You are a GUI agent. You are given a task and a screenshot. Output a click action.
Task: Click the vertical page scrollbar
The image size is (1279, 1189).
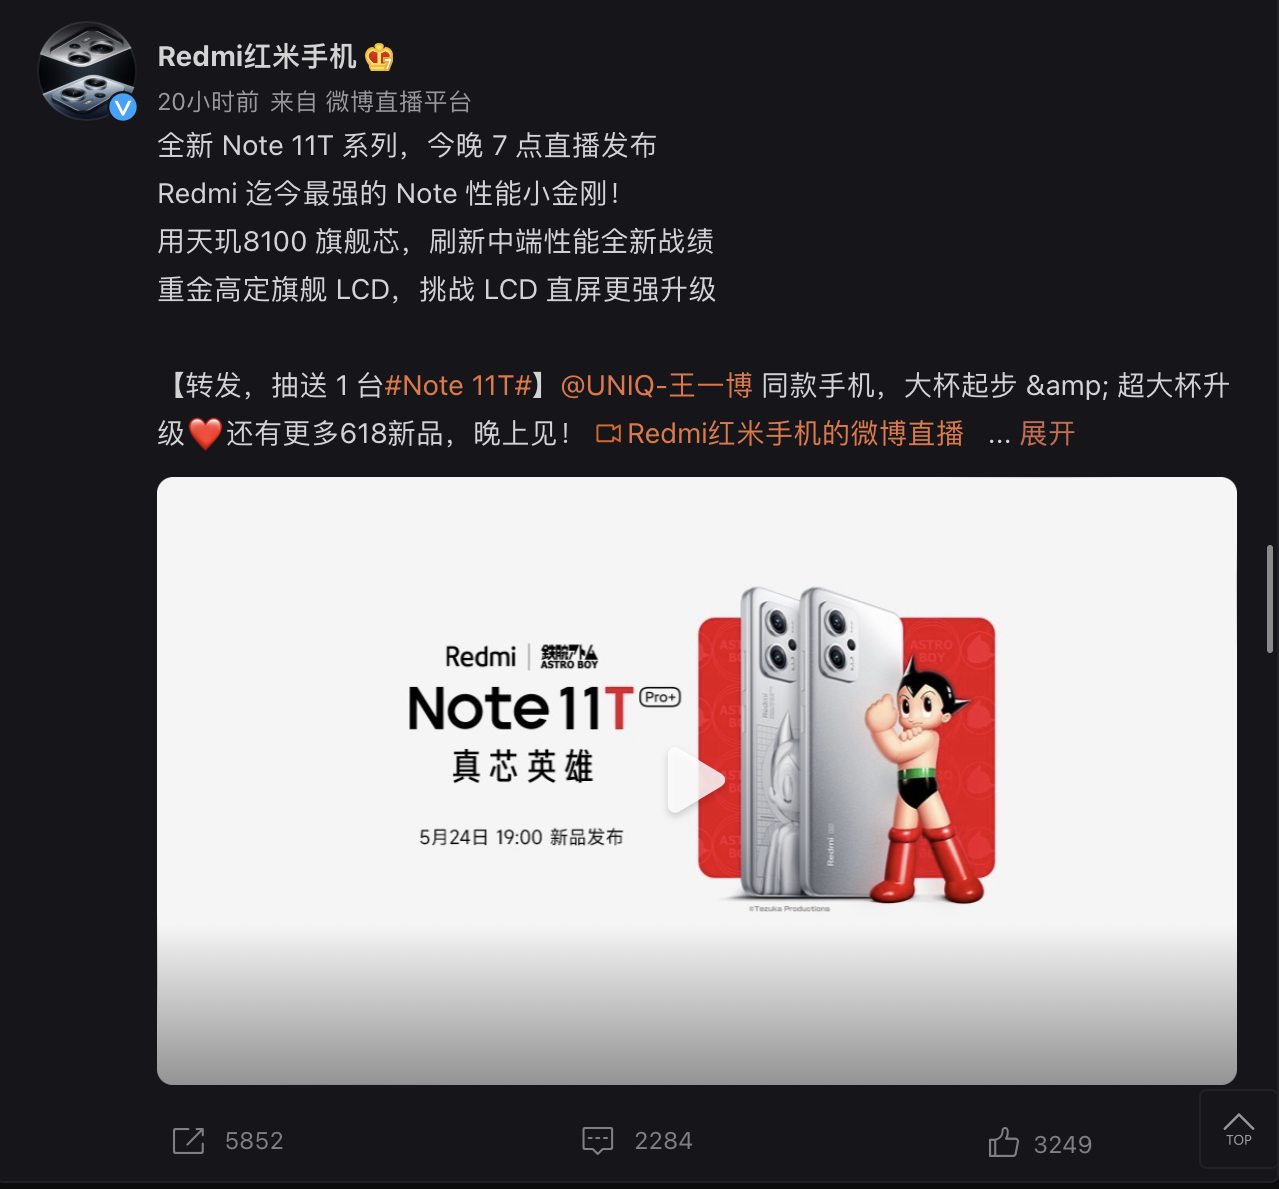click(x=1270, y=599)
